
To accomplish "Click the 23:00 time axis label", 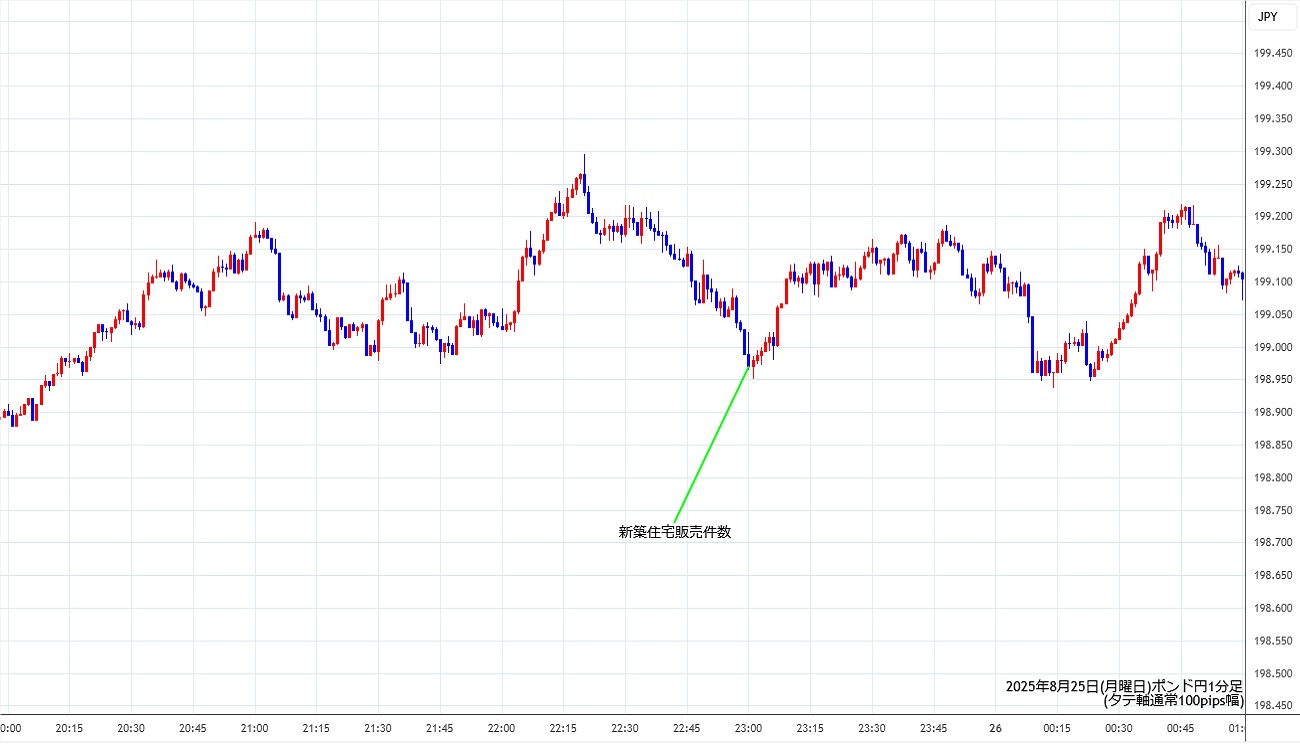I will click(x=748, y=728).
